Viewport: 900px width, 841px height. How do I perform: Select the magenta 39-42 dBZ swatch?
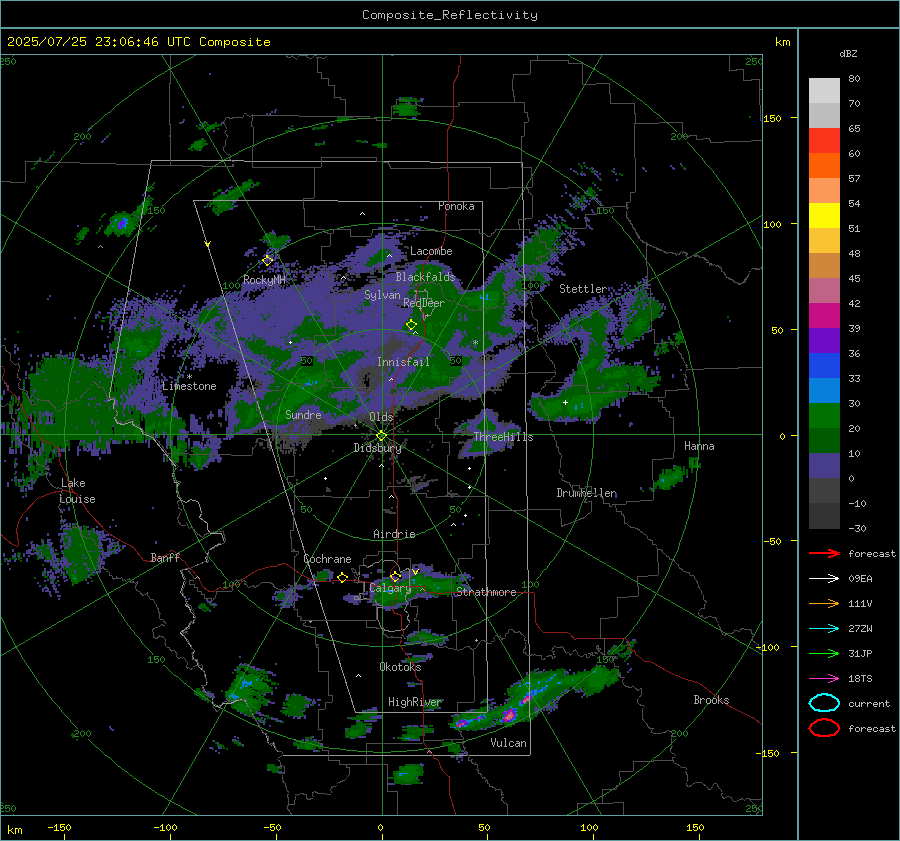pyautogui.click(x=824, y=316)
